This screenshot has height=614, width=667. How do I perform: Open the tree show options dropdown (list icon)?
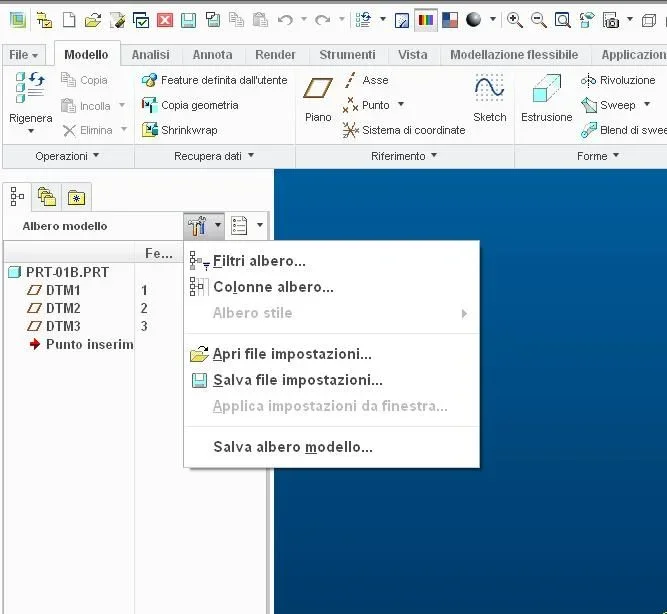pos(247,225)
